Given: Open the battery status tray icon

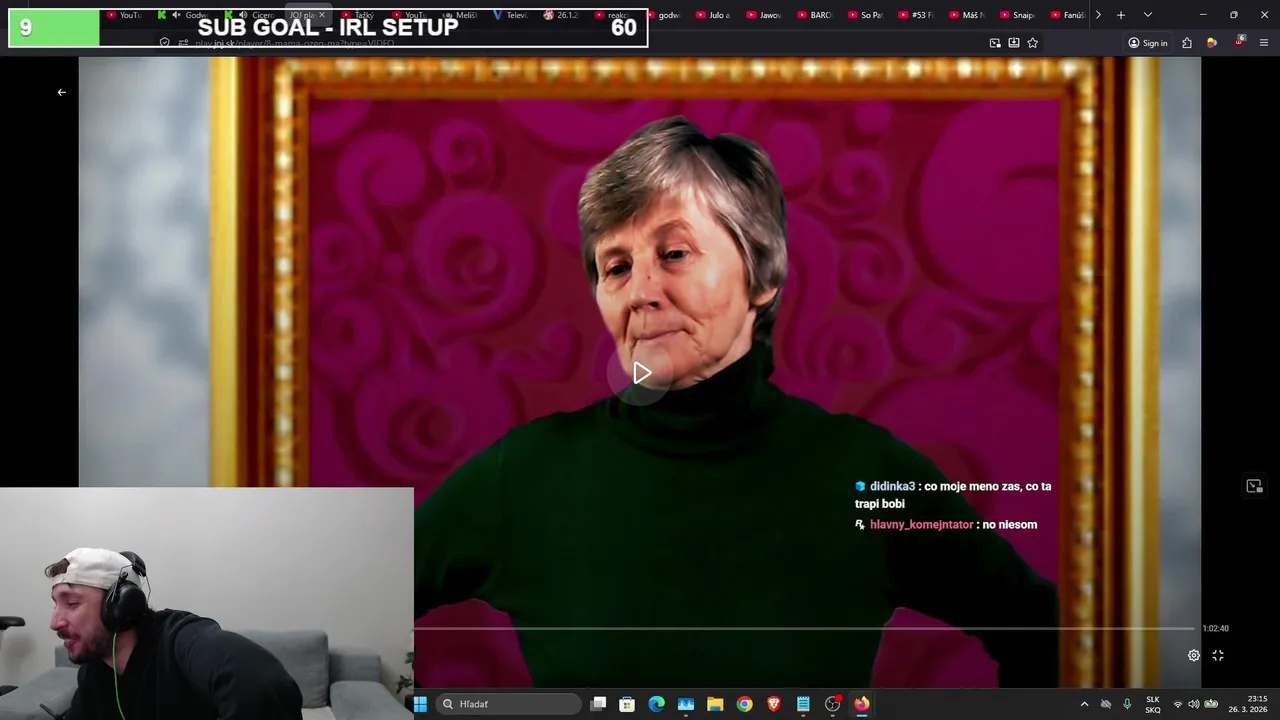Looking at the screenshot, I should pos(1210,704).
